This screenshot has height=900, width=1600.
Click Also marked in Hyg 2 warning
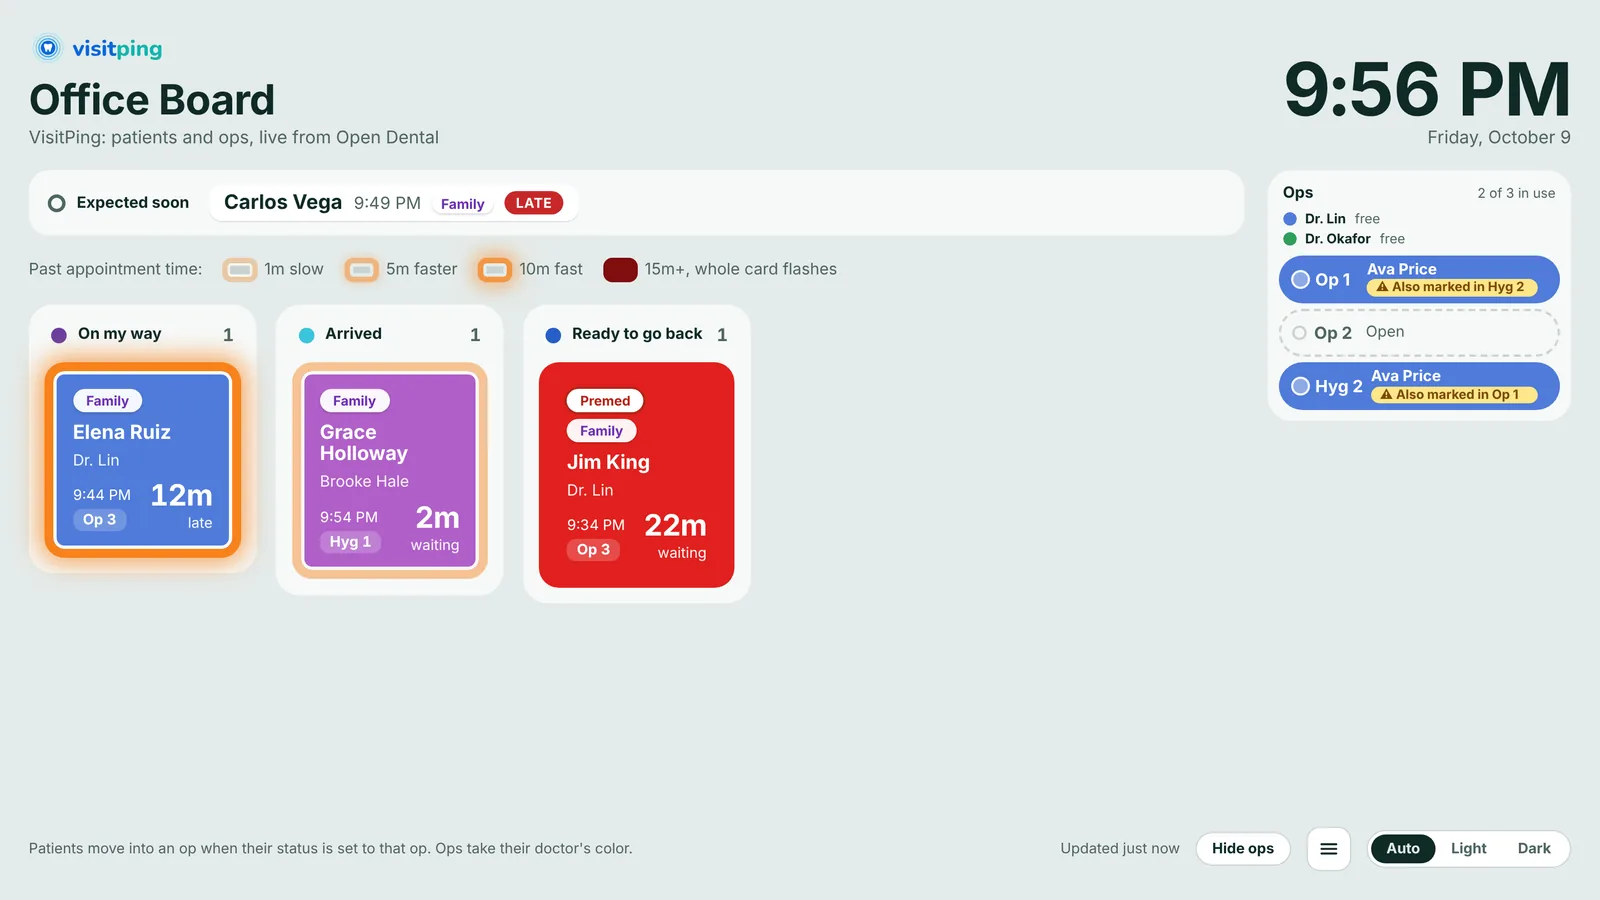point(1452,287)
